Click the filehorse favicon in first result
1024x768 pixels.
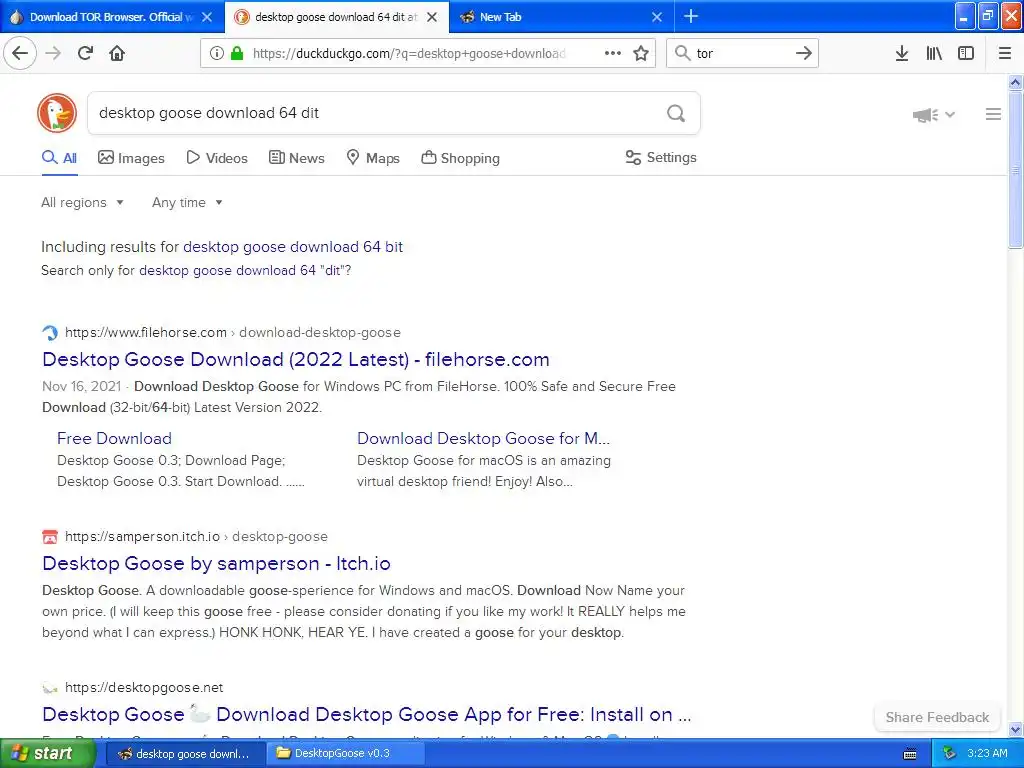[50, 332]
